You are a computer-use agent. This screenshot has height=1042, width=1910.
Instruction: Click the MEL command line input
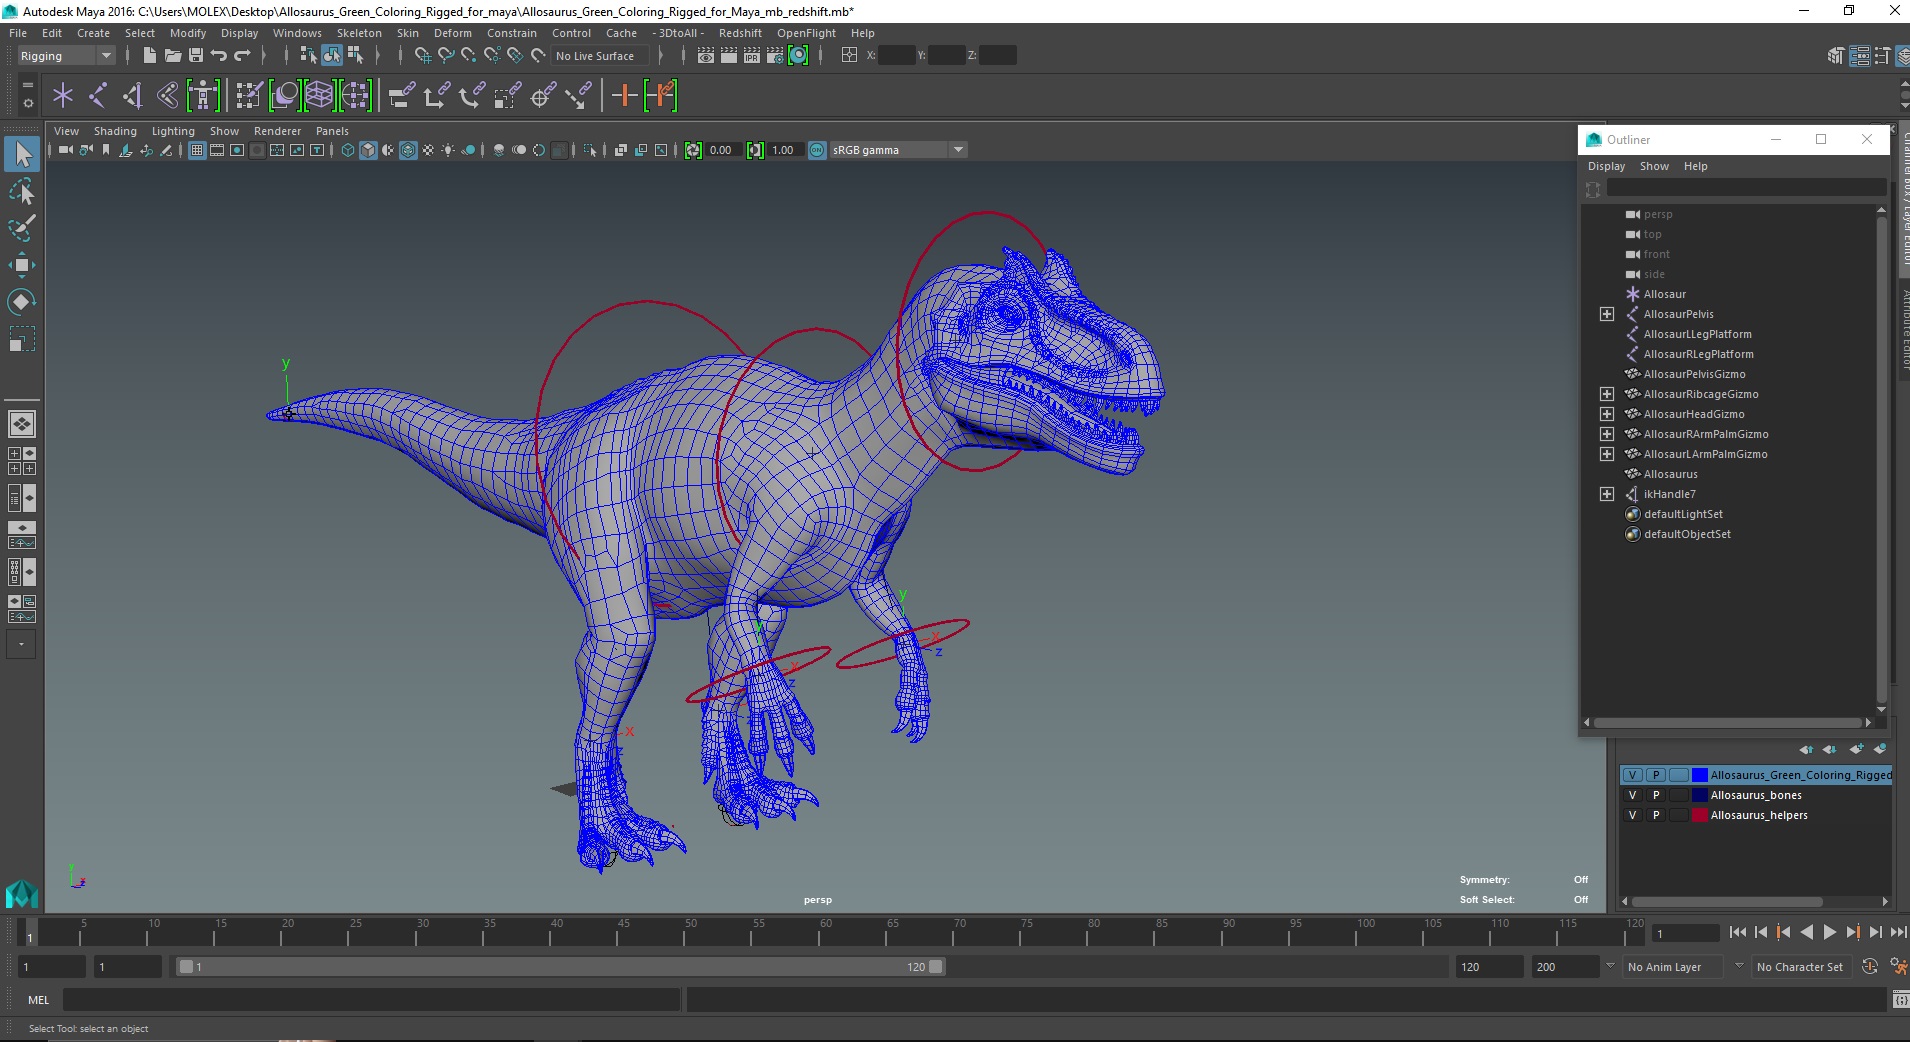(x=371, y=1000)
